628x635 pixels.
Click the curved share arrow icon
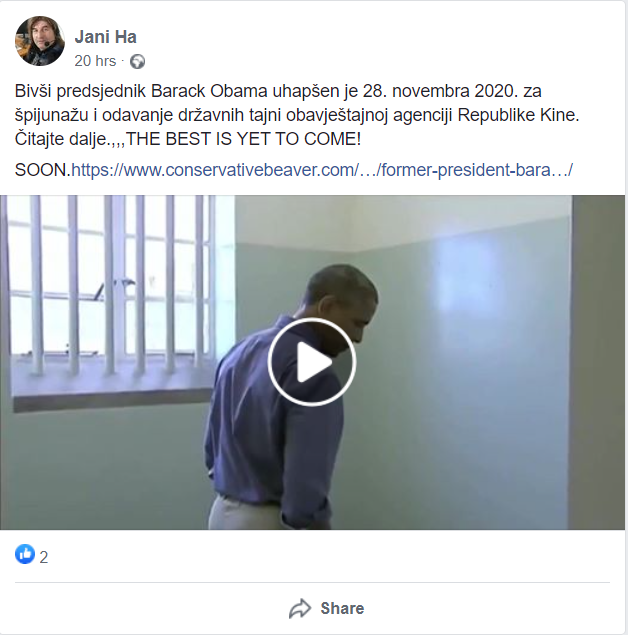(x=300, y=608)
